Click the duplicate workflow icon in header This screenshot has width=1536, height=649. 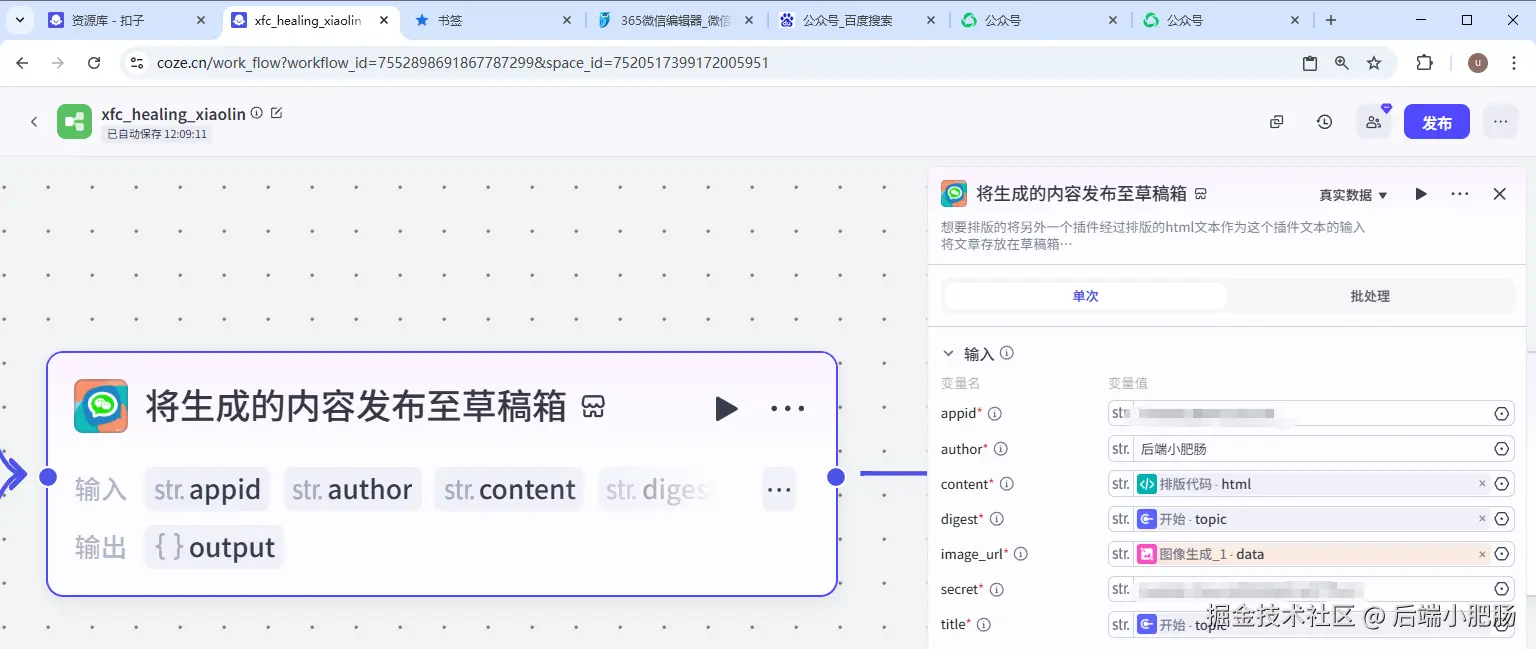(1276, 122)
